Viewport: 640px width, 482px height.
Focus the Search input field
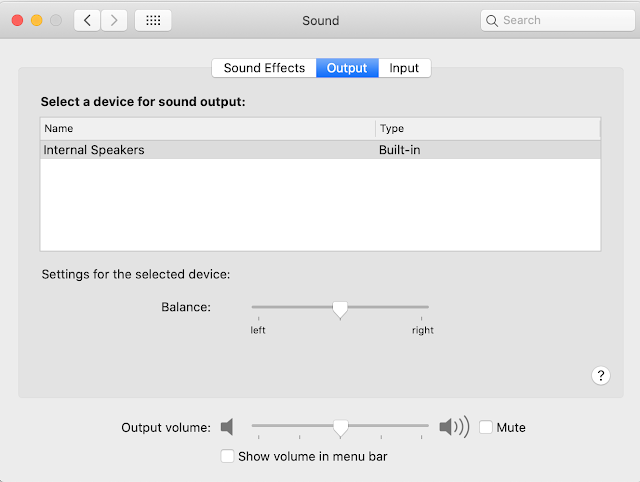[558, 20]
